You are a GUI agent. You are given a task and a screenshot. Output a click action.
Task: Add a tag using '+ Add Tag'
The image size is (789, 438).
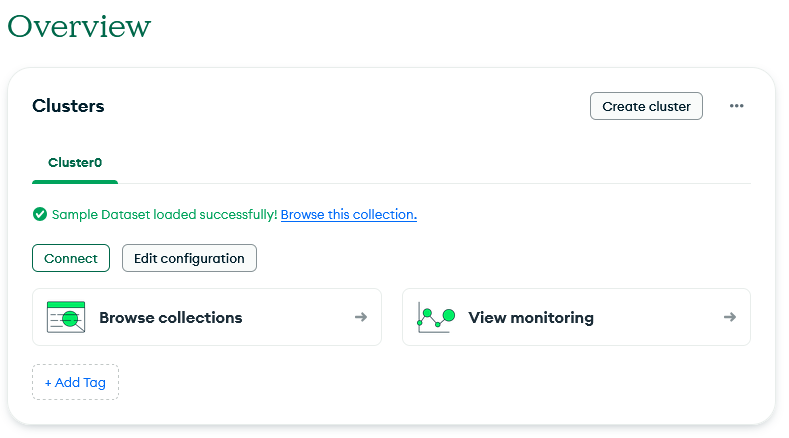75,382
